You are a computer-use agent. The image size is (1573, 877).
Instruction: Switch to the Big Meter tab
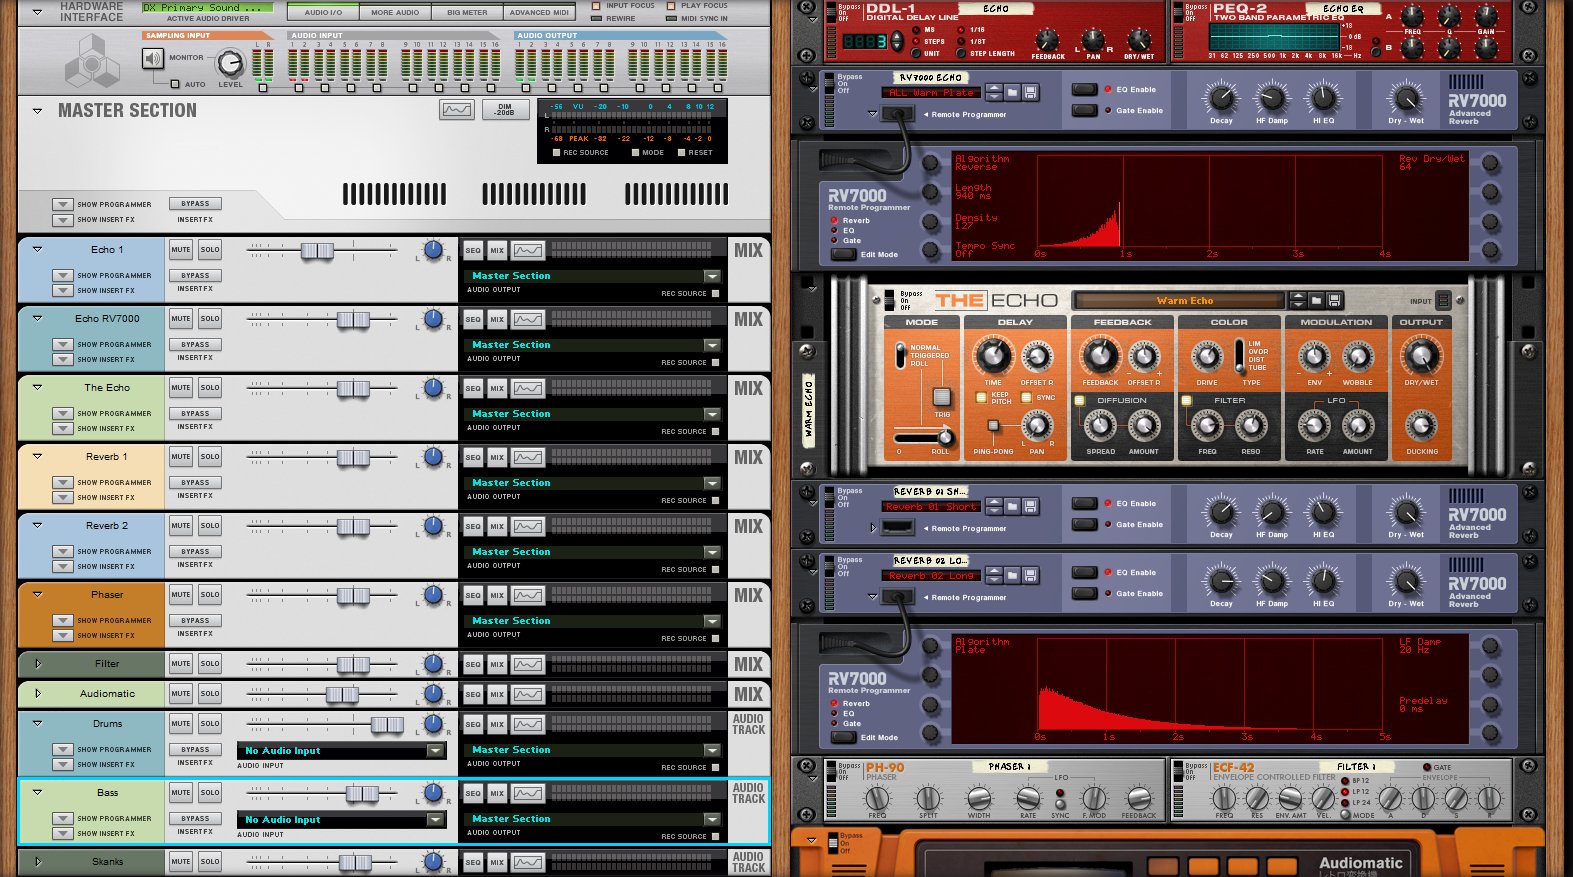tap(467, 13)
